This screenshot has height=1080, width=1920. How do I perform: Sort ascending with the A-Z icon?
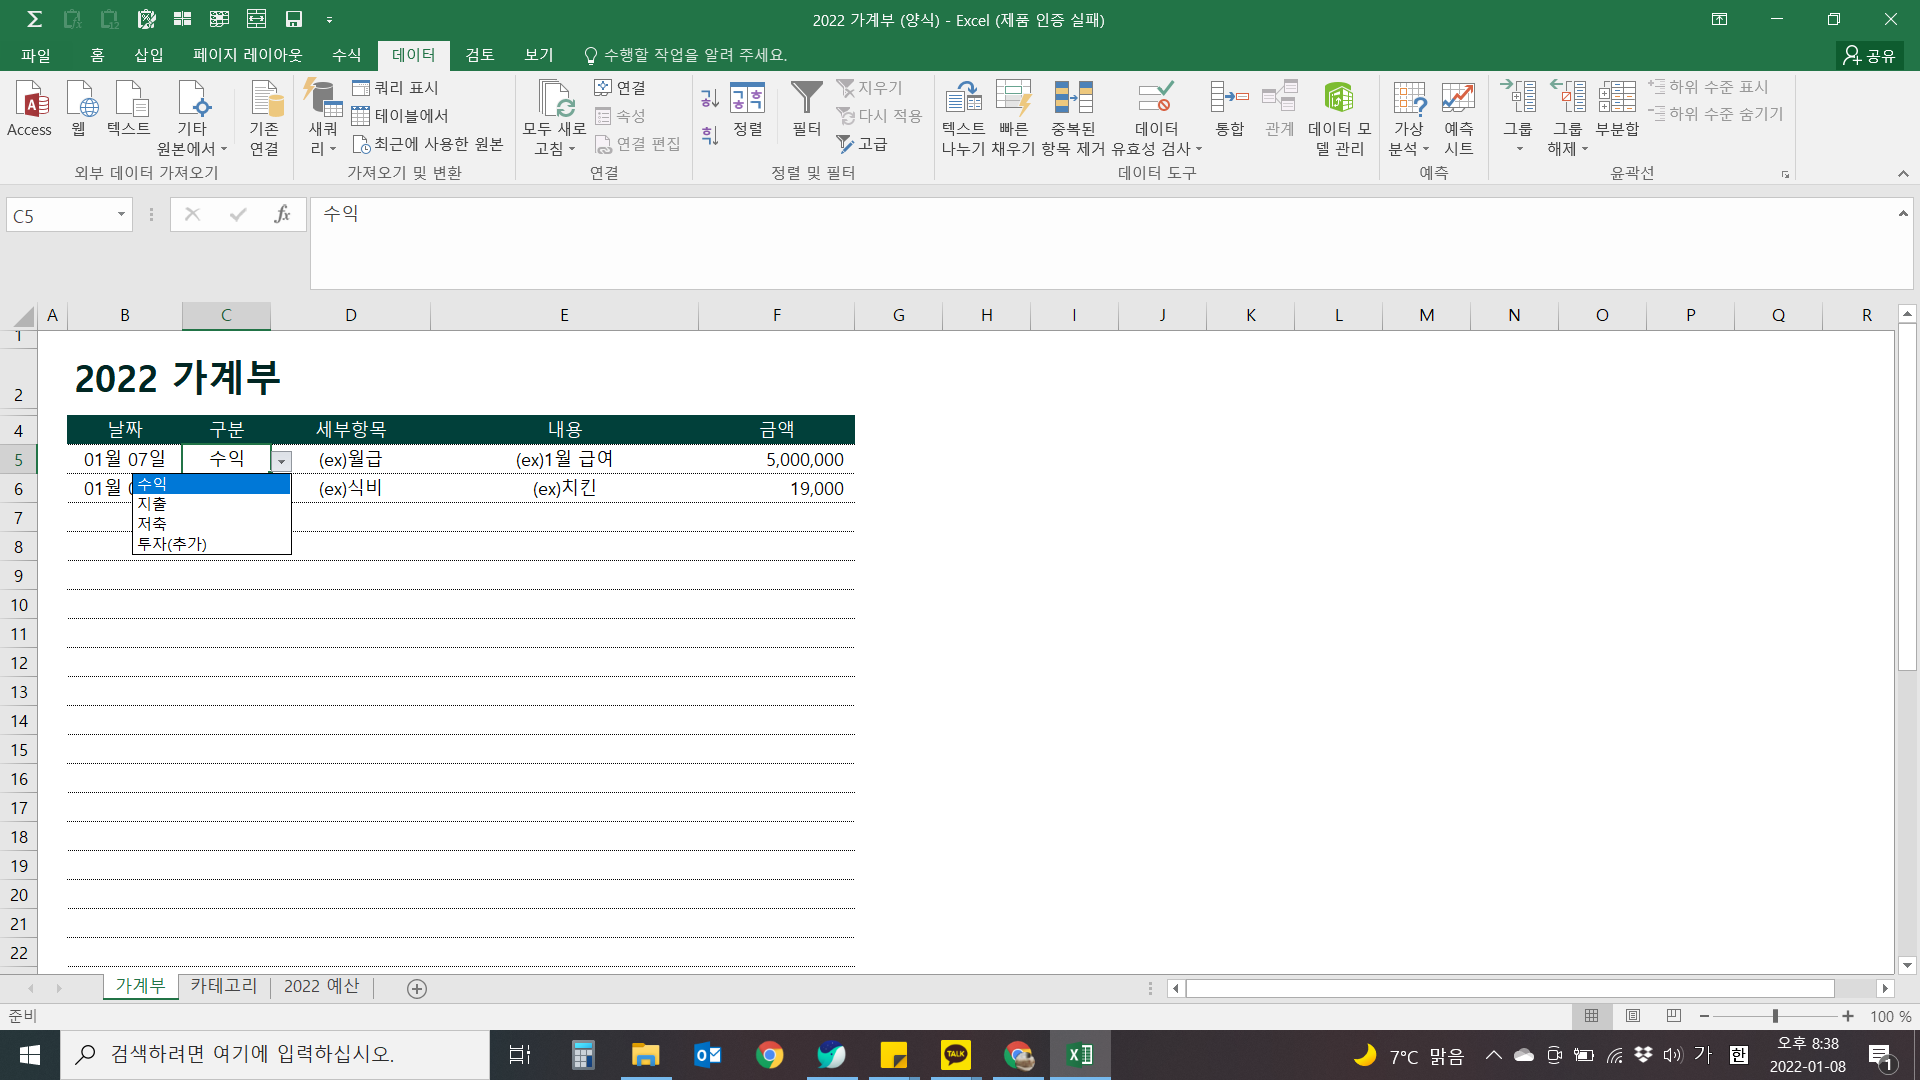[x=710, y=98]
